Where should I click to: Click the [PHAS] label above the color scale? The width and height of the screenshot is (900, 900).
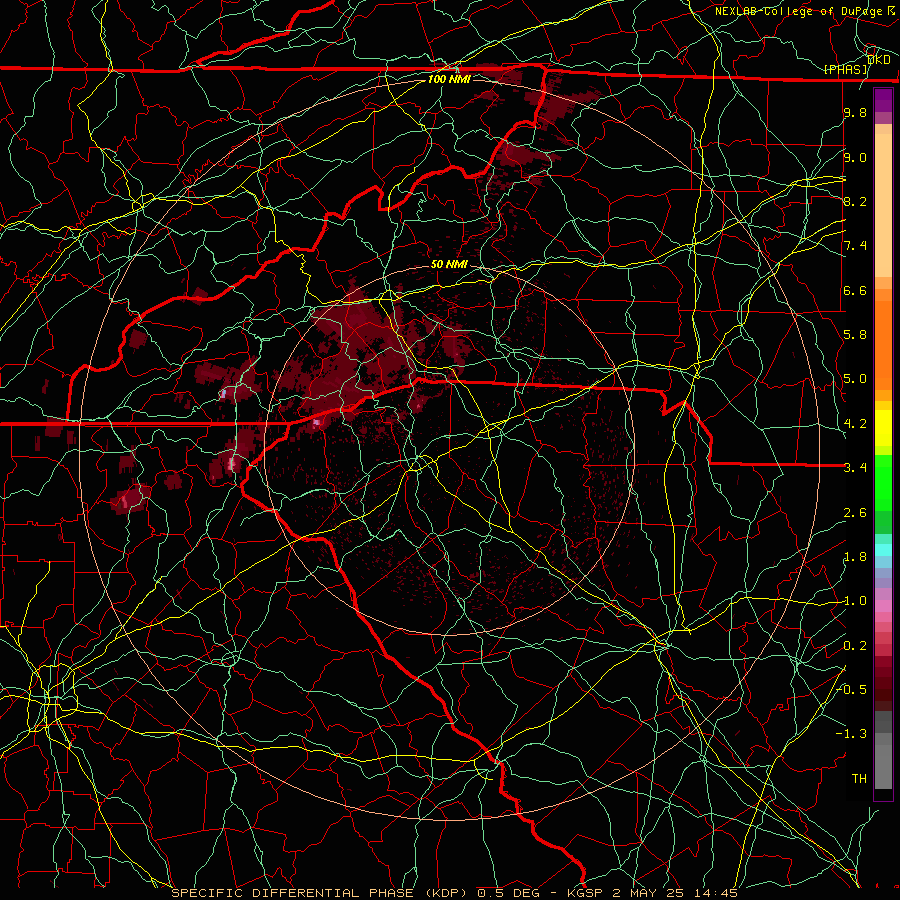pos(846,69)
